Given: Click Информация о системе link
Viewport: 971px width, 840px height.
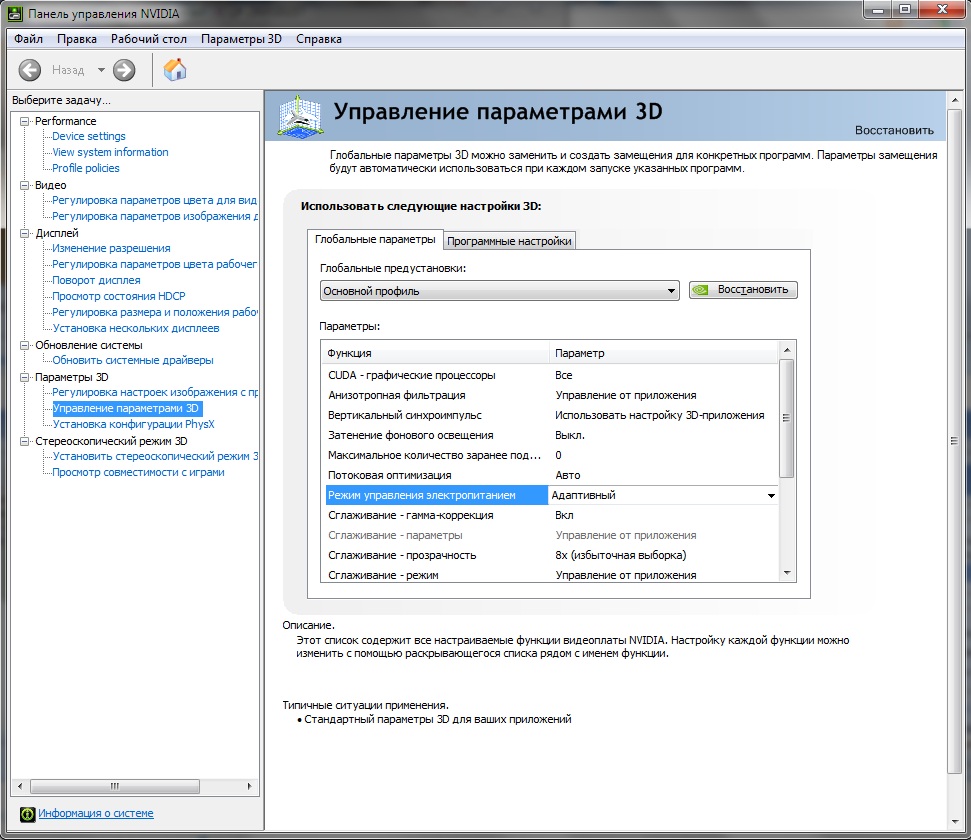Looking at the screenshot, I should [96, 813].
